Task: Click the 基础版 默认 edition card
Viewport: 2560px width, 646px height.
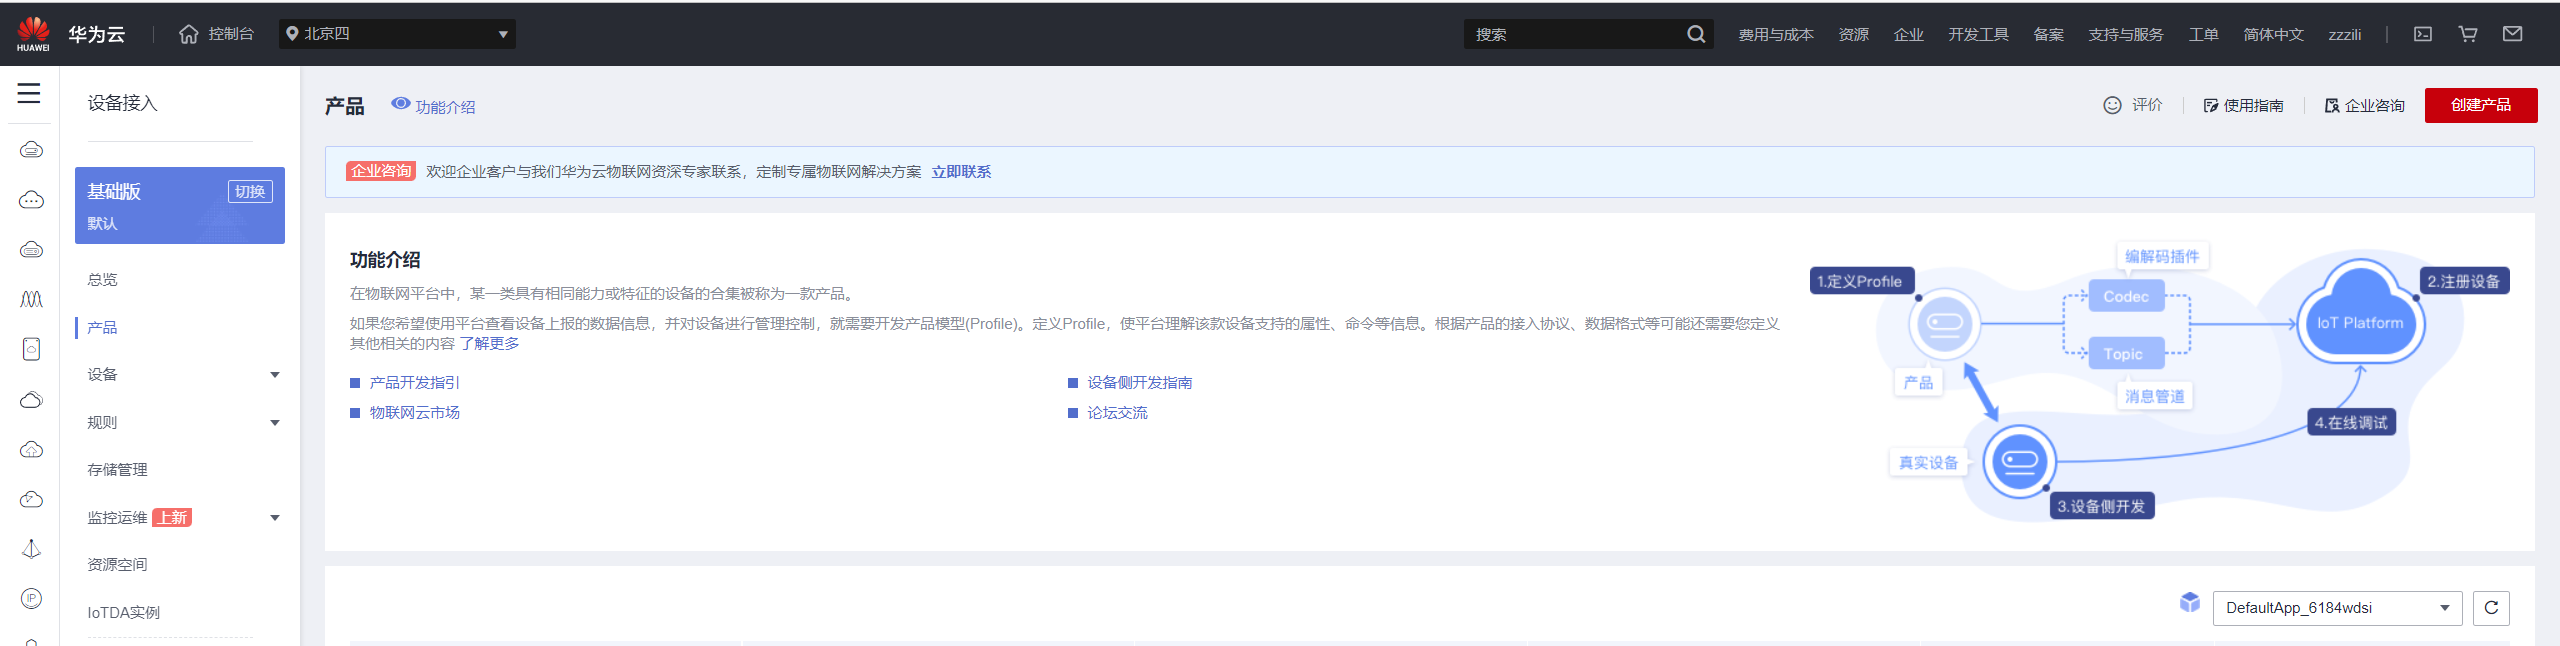Action: (x=180, y=205)
